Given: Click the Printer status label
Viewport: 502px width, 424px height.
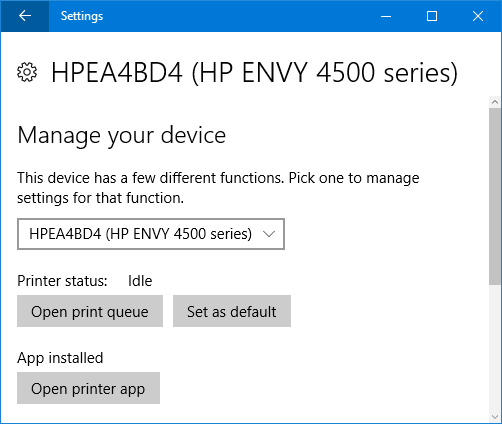Looking at the screenshot, I should coord(62,281).
